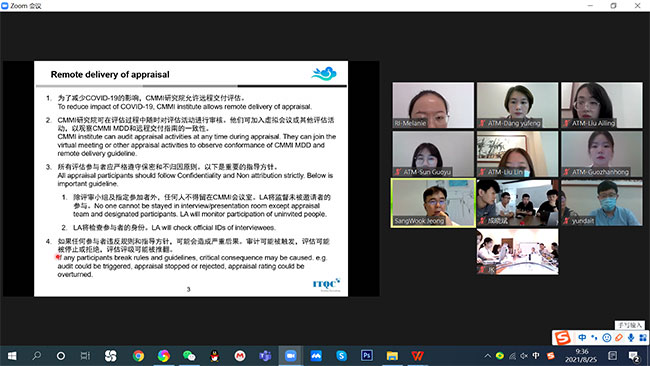Open WPS Office taskbar icon
The width and height of the screenshot is (650, 366).
click(x=417, y=356)
